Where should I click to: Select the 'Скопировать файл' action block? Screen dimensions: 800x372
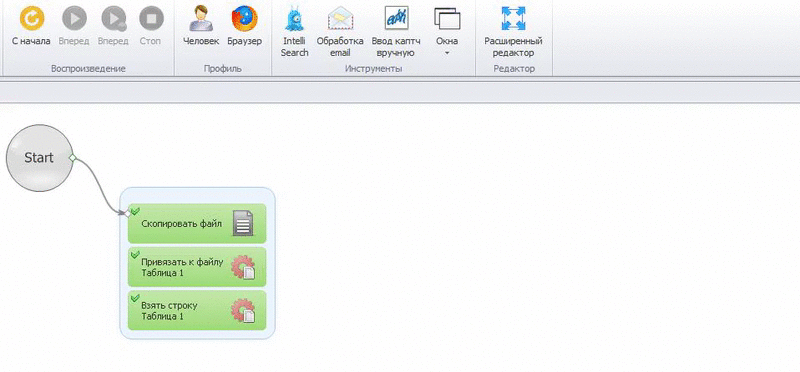click(197, 224)
